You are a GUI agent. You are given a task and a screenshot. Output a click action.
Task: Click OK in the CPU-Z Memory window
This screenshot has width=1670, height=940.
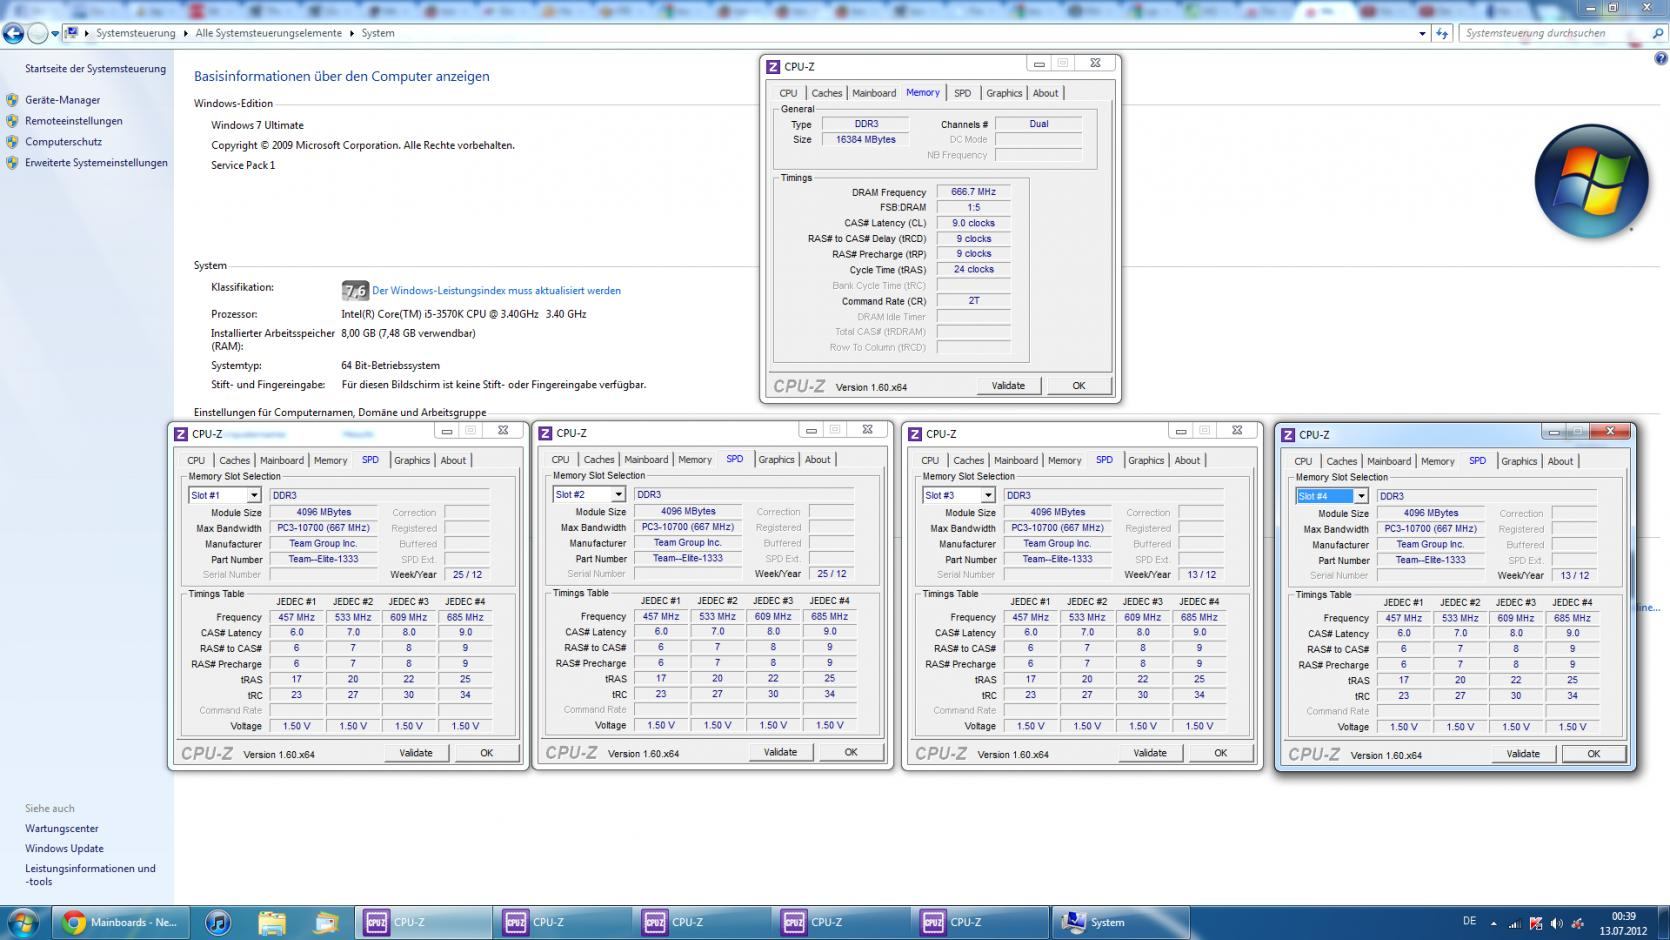[x=1079, y=386]
